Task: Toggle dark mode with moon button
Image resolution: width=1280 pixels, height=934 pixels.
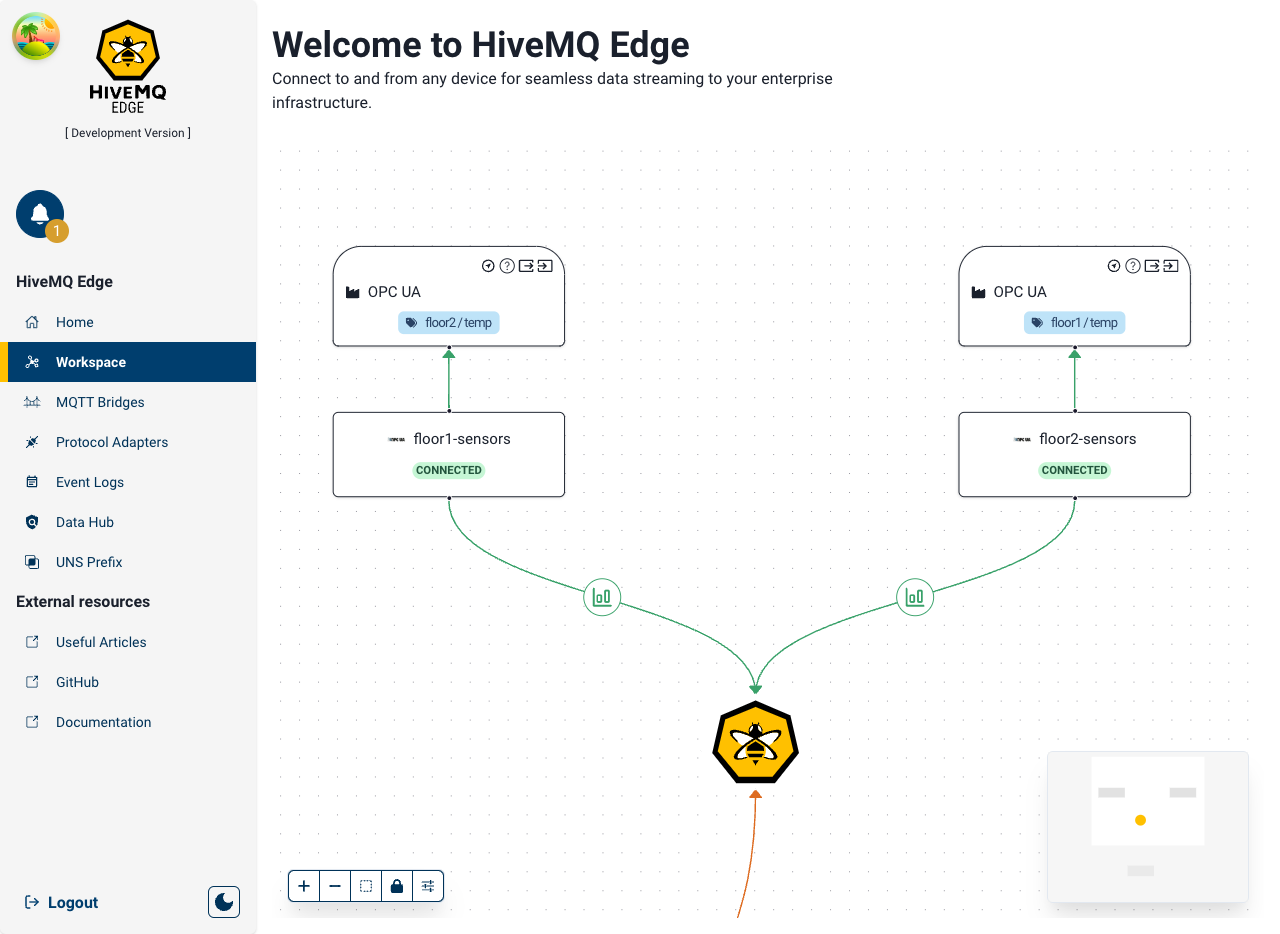Action: [x=224, y=901]
